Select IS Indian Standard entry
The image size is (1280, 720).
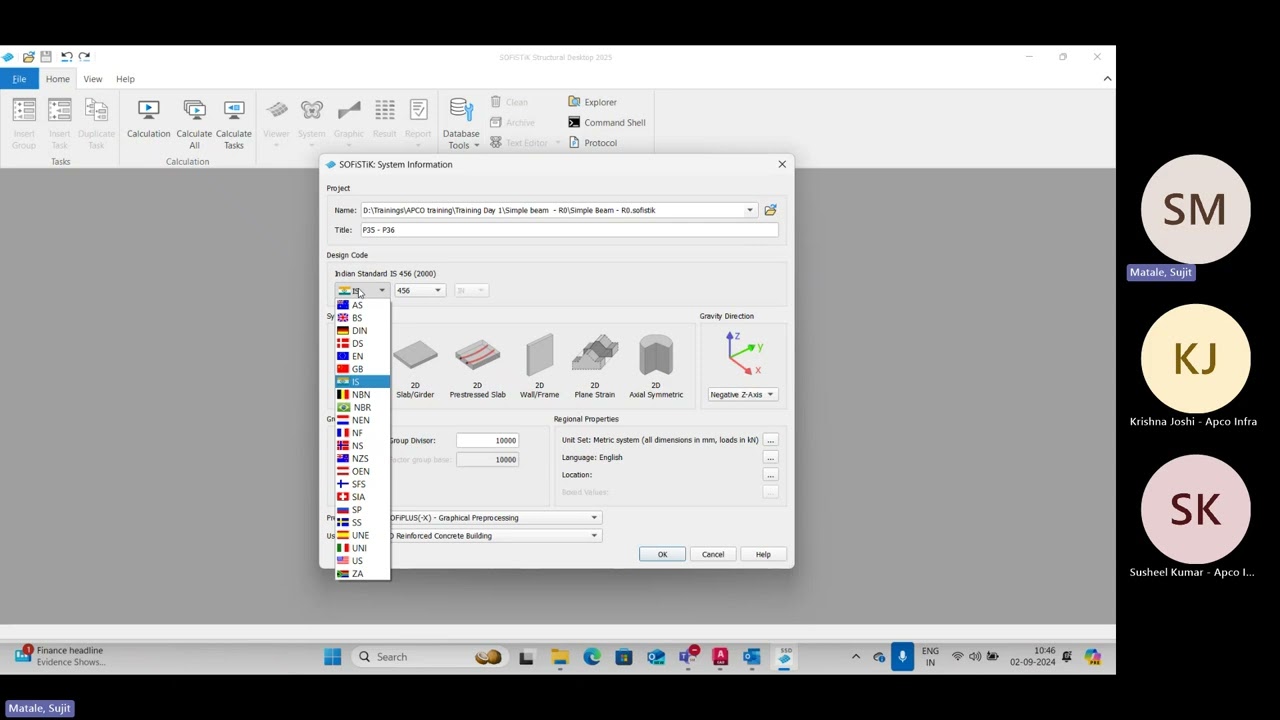(362, 382)
